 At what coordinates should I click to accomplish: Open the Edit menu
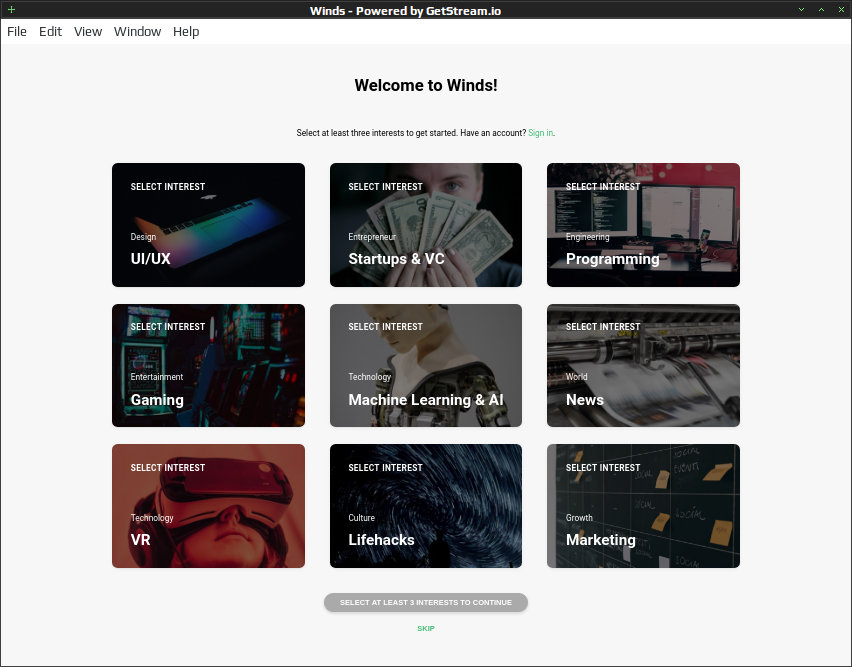(x=51, y=32)
